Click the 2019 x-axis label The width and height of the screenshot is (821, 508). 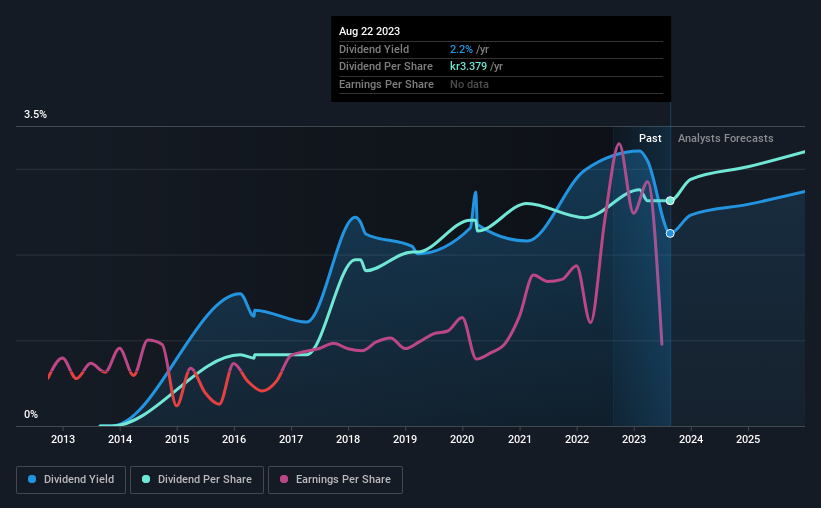click(405, 439)
